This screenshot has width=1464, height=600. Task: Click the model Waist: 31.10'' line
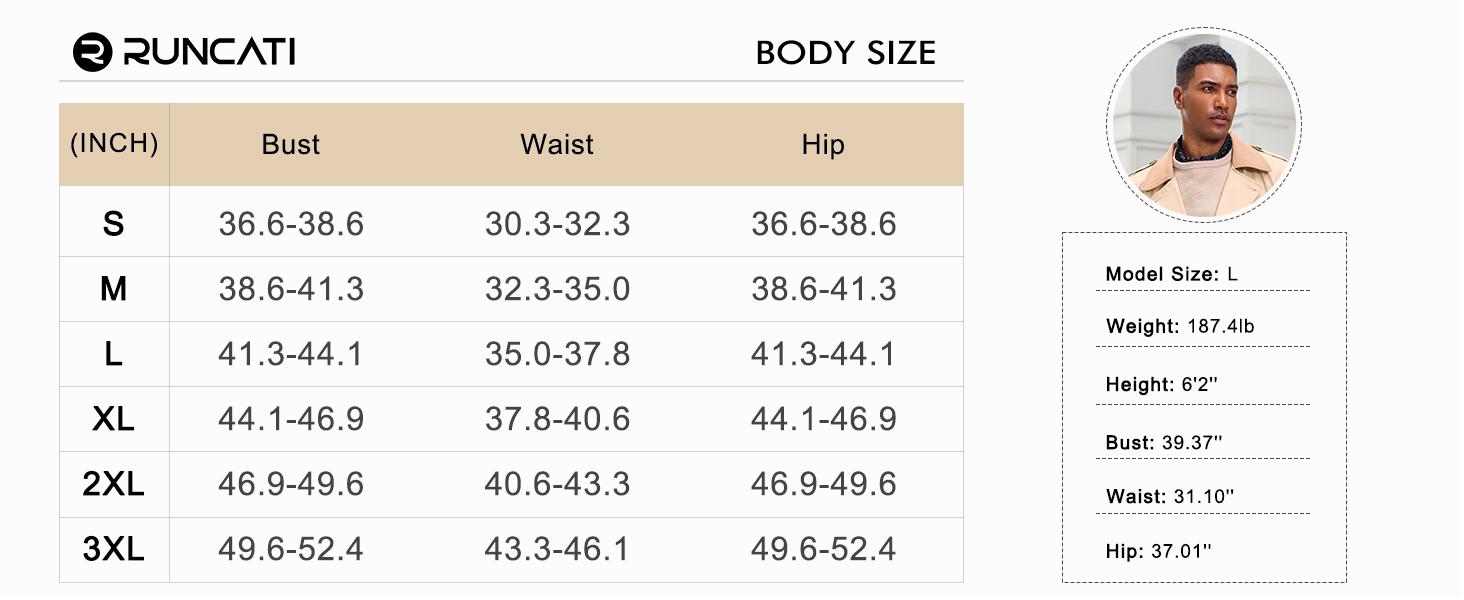(1170, 496)
